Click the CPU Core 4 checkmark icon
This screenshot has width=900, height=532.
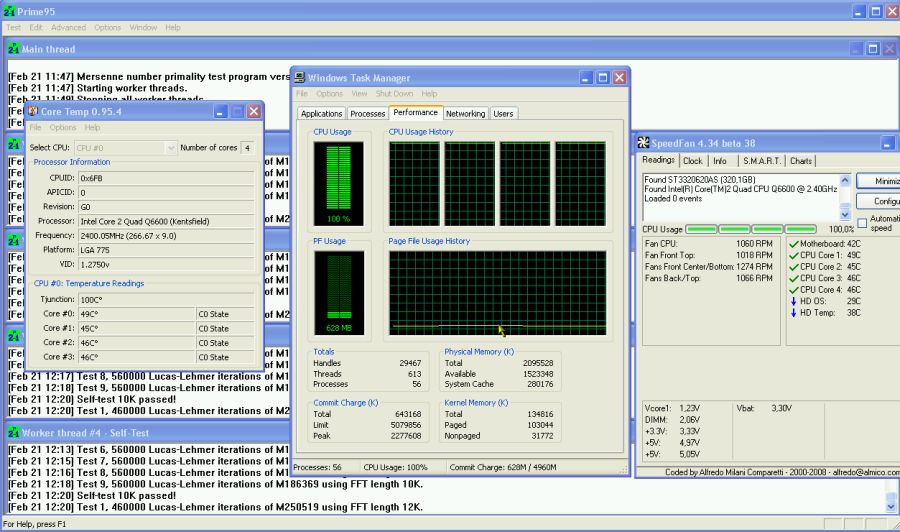[794, 290]
